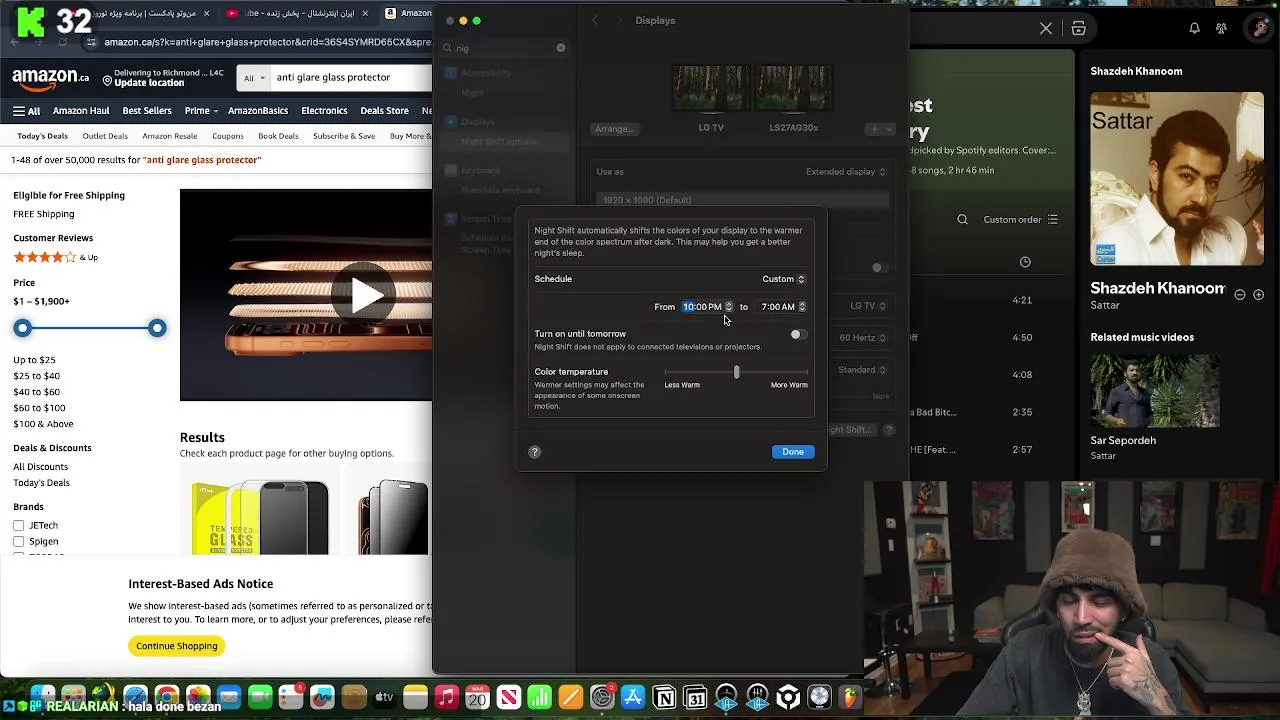This screenshot has width=1280, height=720.
Task: Open the All Discounts filter link
Action: (x=40, y=467)
